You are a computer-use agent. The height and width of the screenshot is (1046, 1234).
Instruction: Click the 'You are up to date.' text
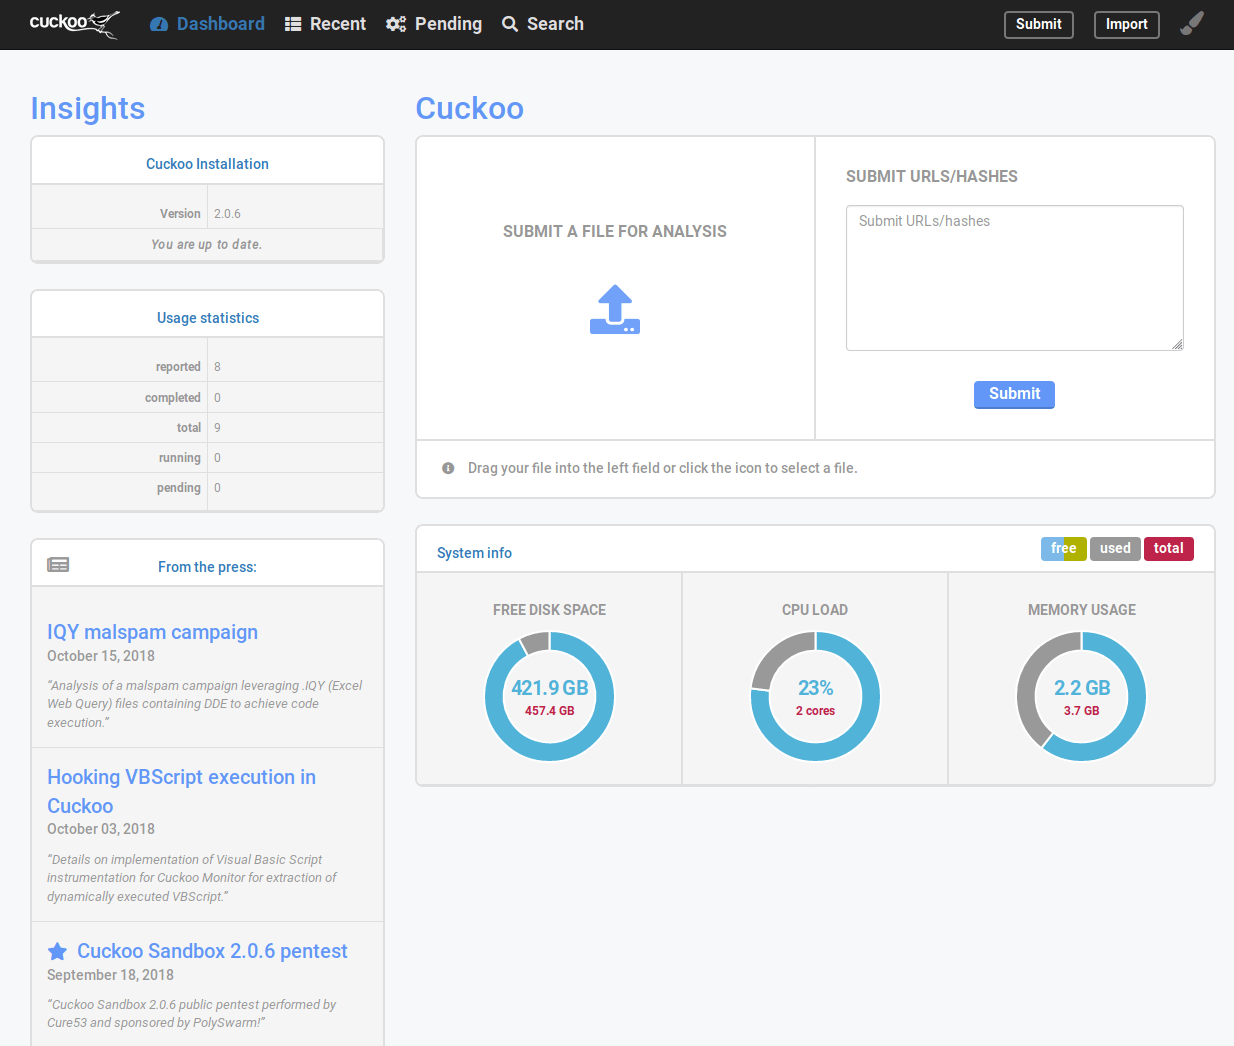pos(207,244)
